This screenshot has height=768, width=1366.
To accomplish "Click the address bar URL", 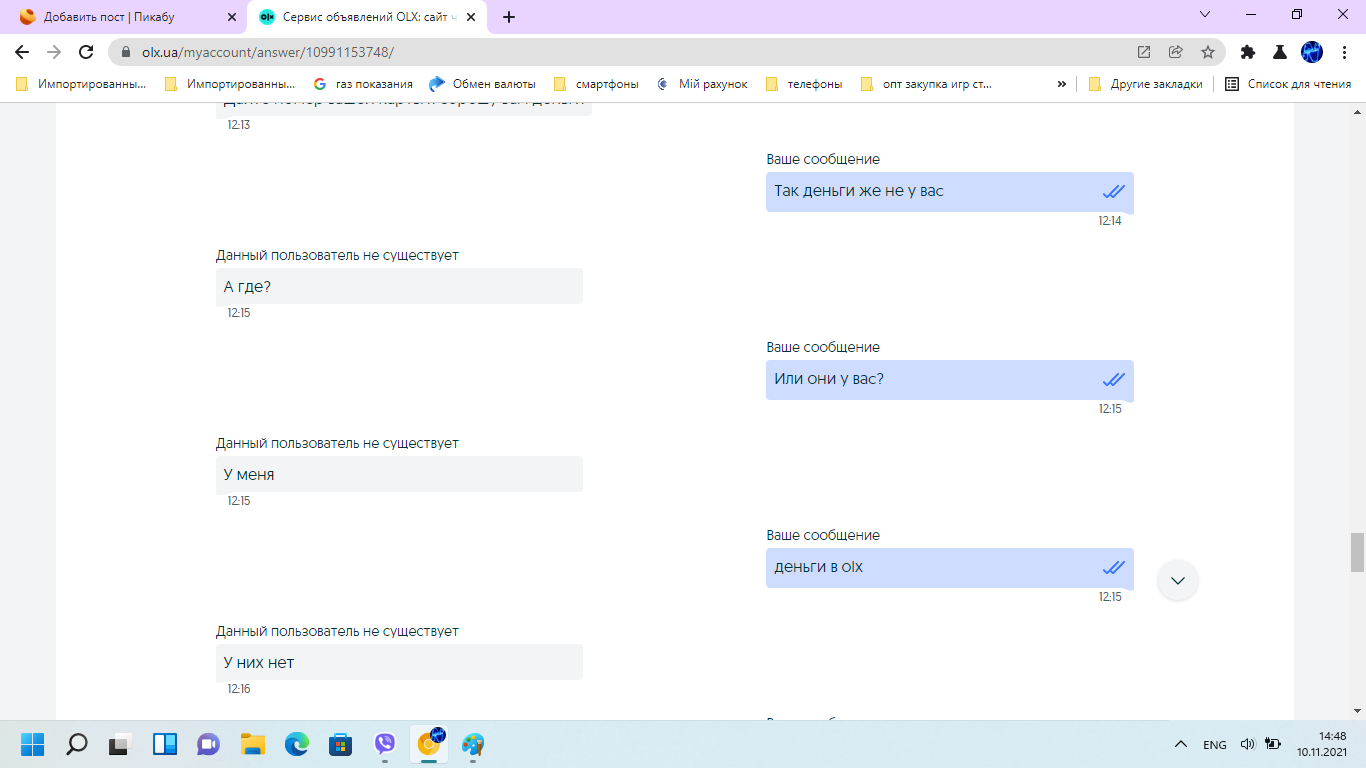I will 268,52.
